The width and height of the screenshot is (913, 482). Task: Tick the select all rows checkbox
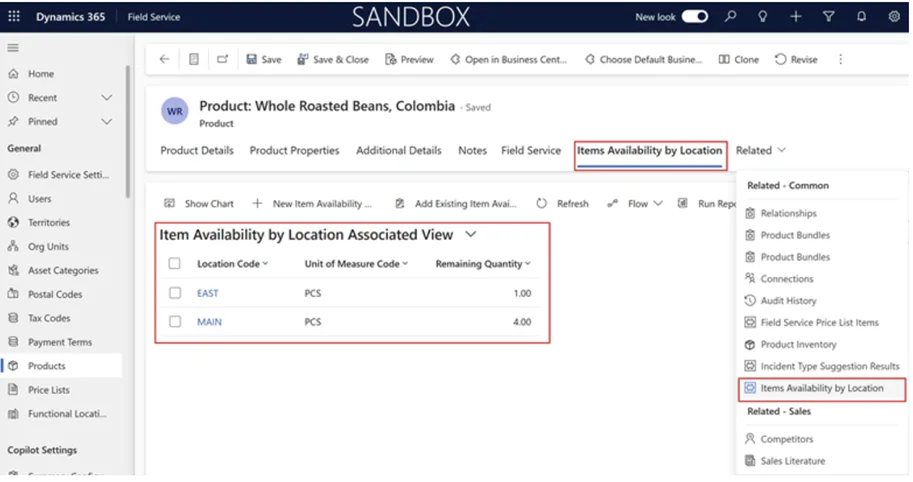174,263
